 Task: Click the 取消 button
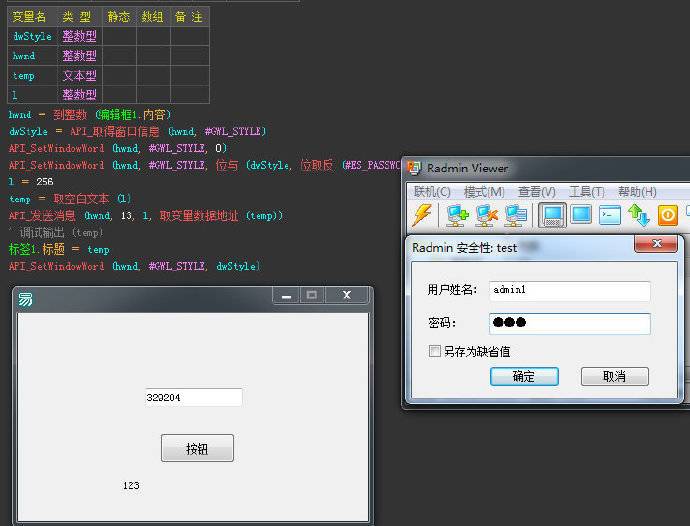[x=615, y=376]
